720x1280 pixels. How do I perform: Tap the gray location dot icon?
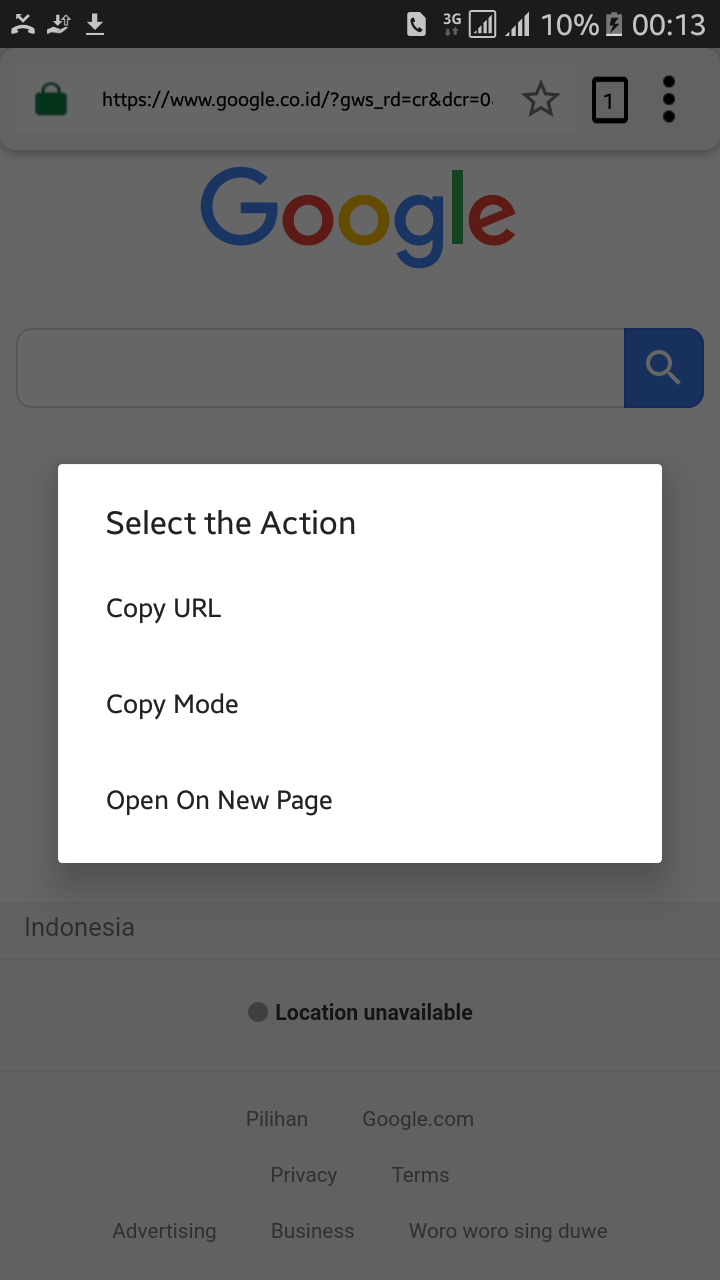point(258,1012)
